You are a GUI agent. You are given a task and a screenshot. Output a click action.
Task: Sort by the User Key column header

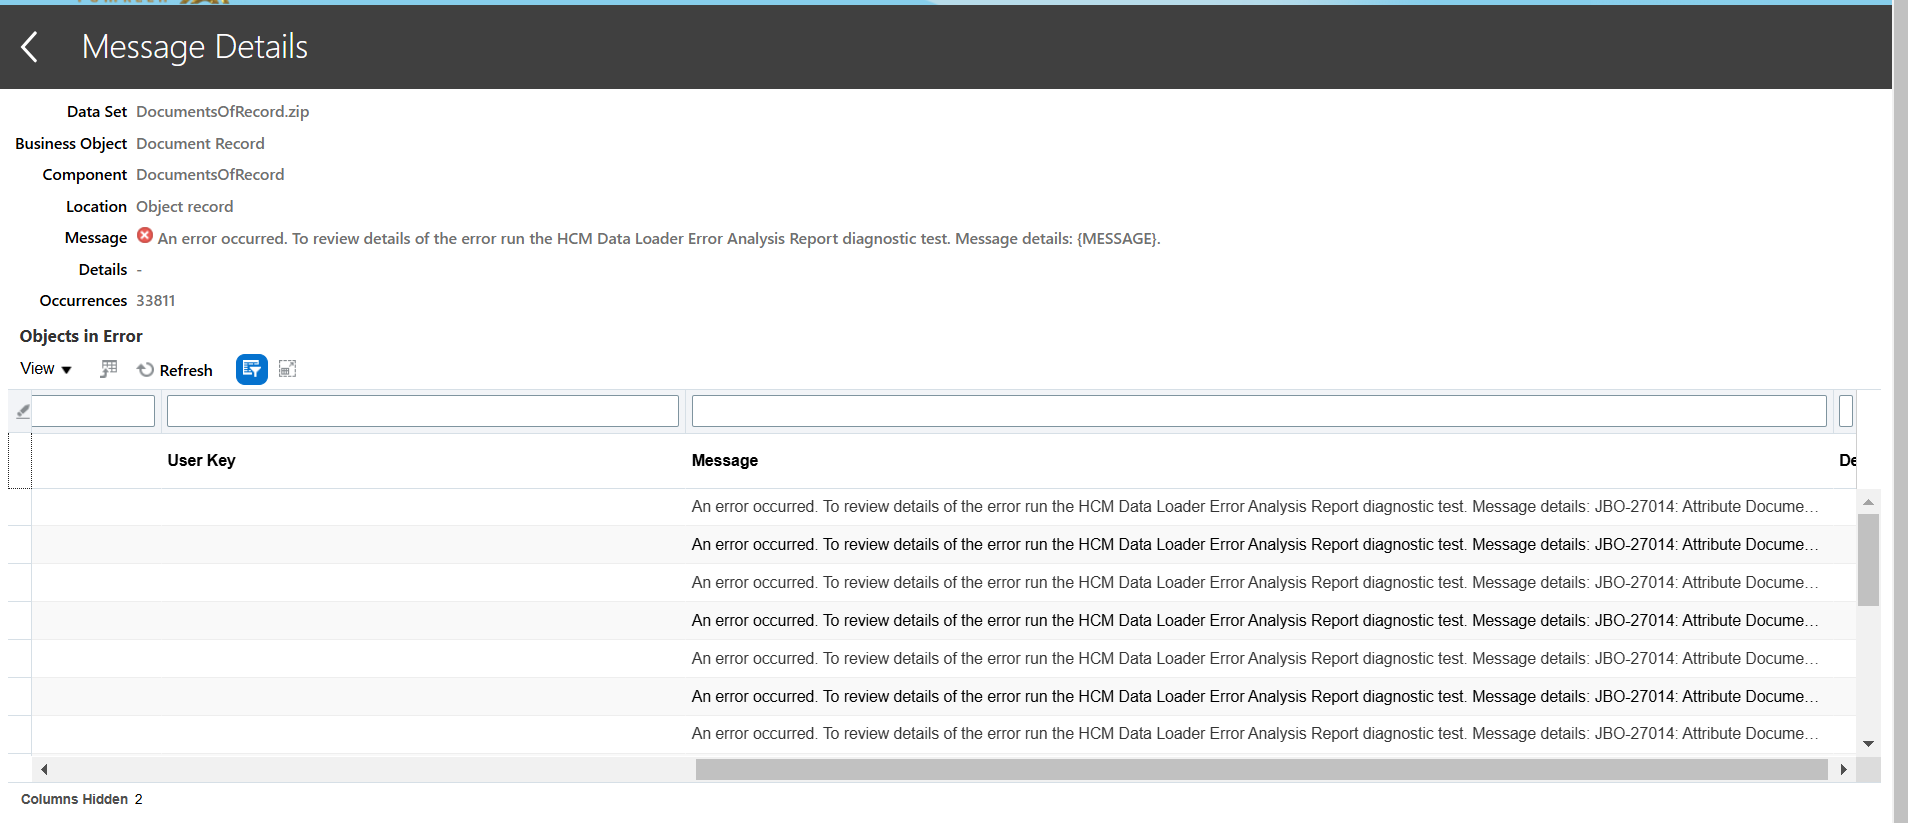[201, 460]
